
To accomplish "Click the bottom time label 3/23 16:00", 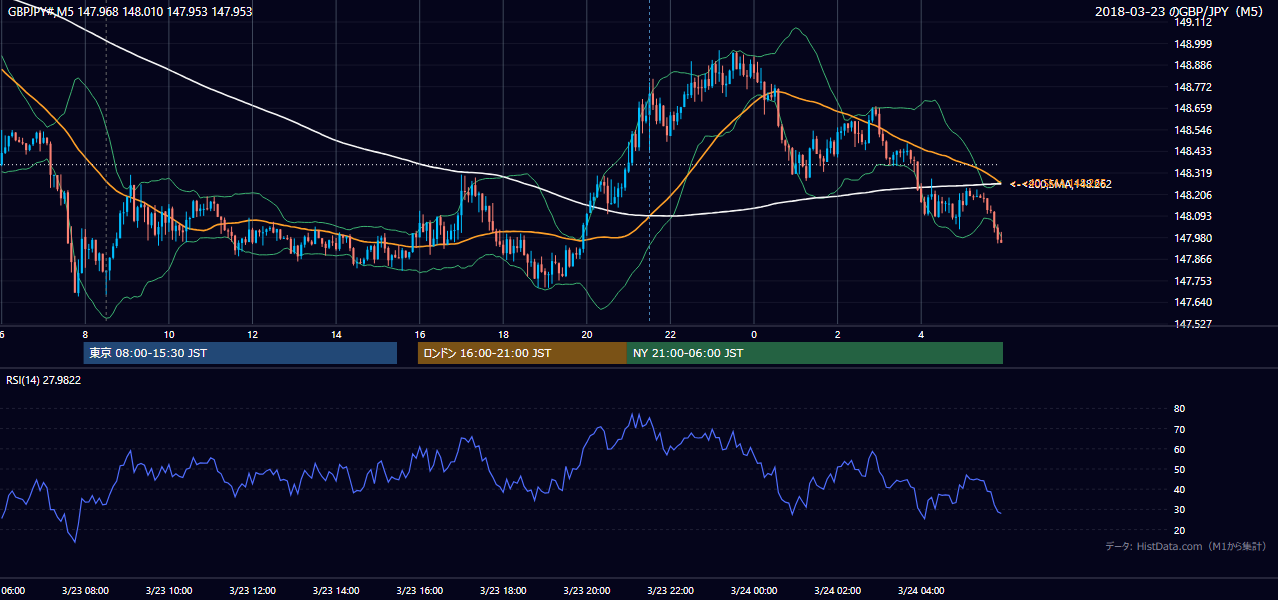I will (x=420, y=590).
